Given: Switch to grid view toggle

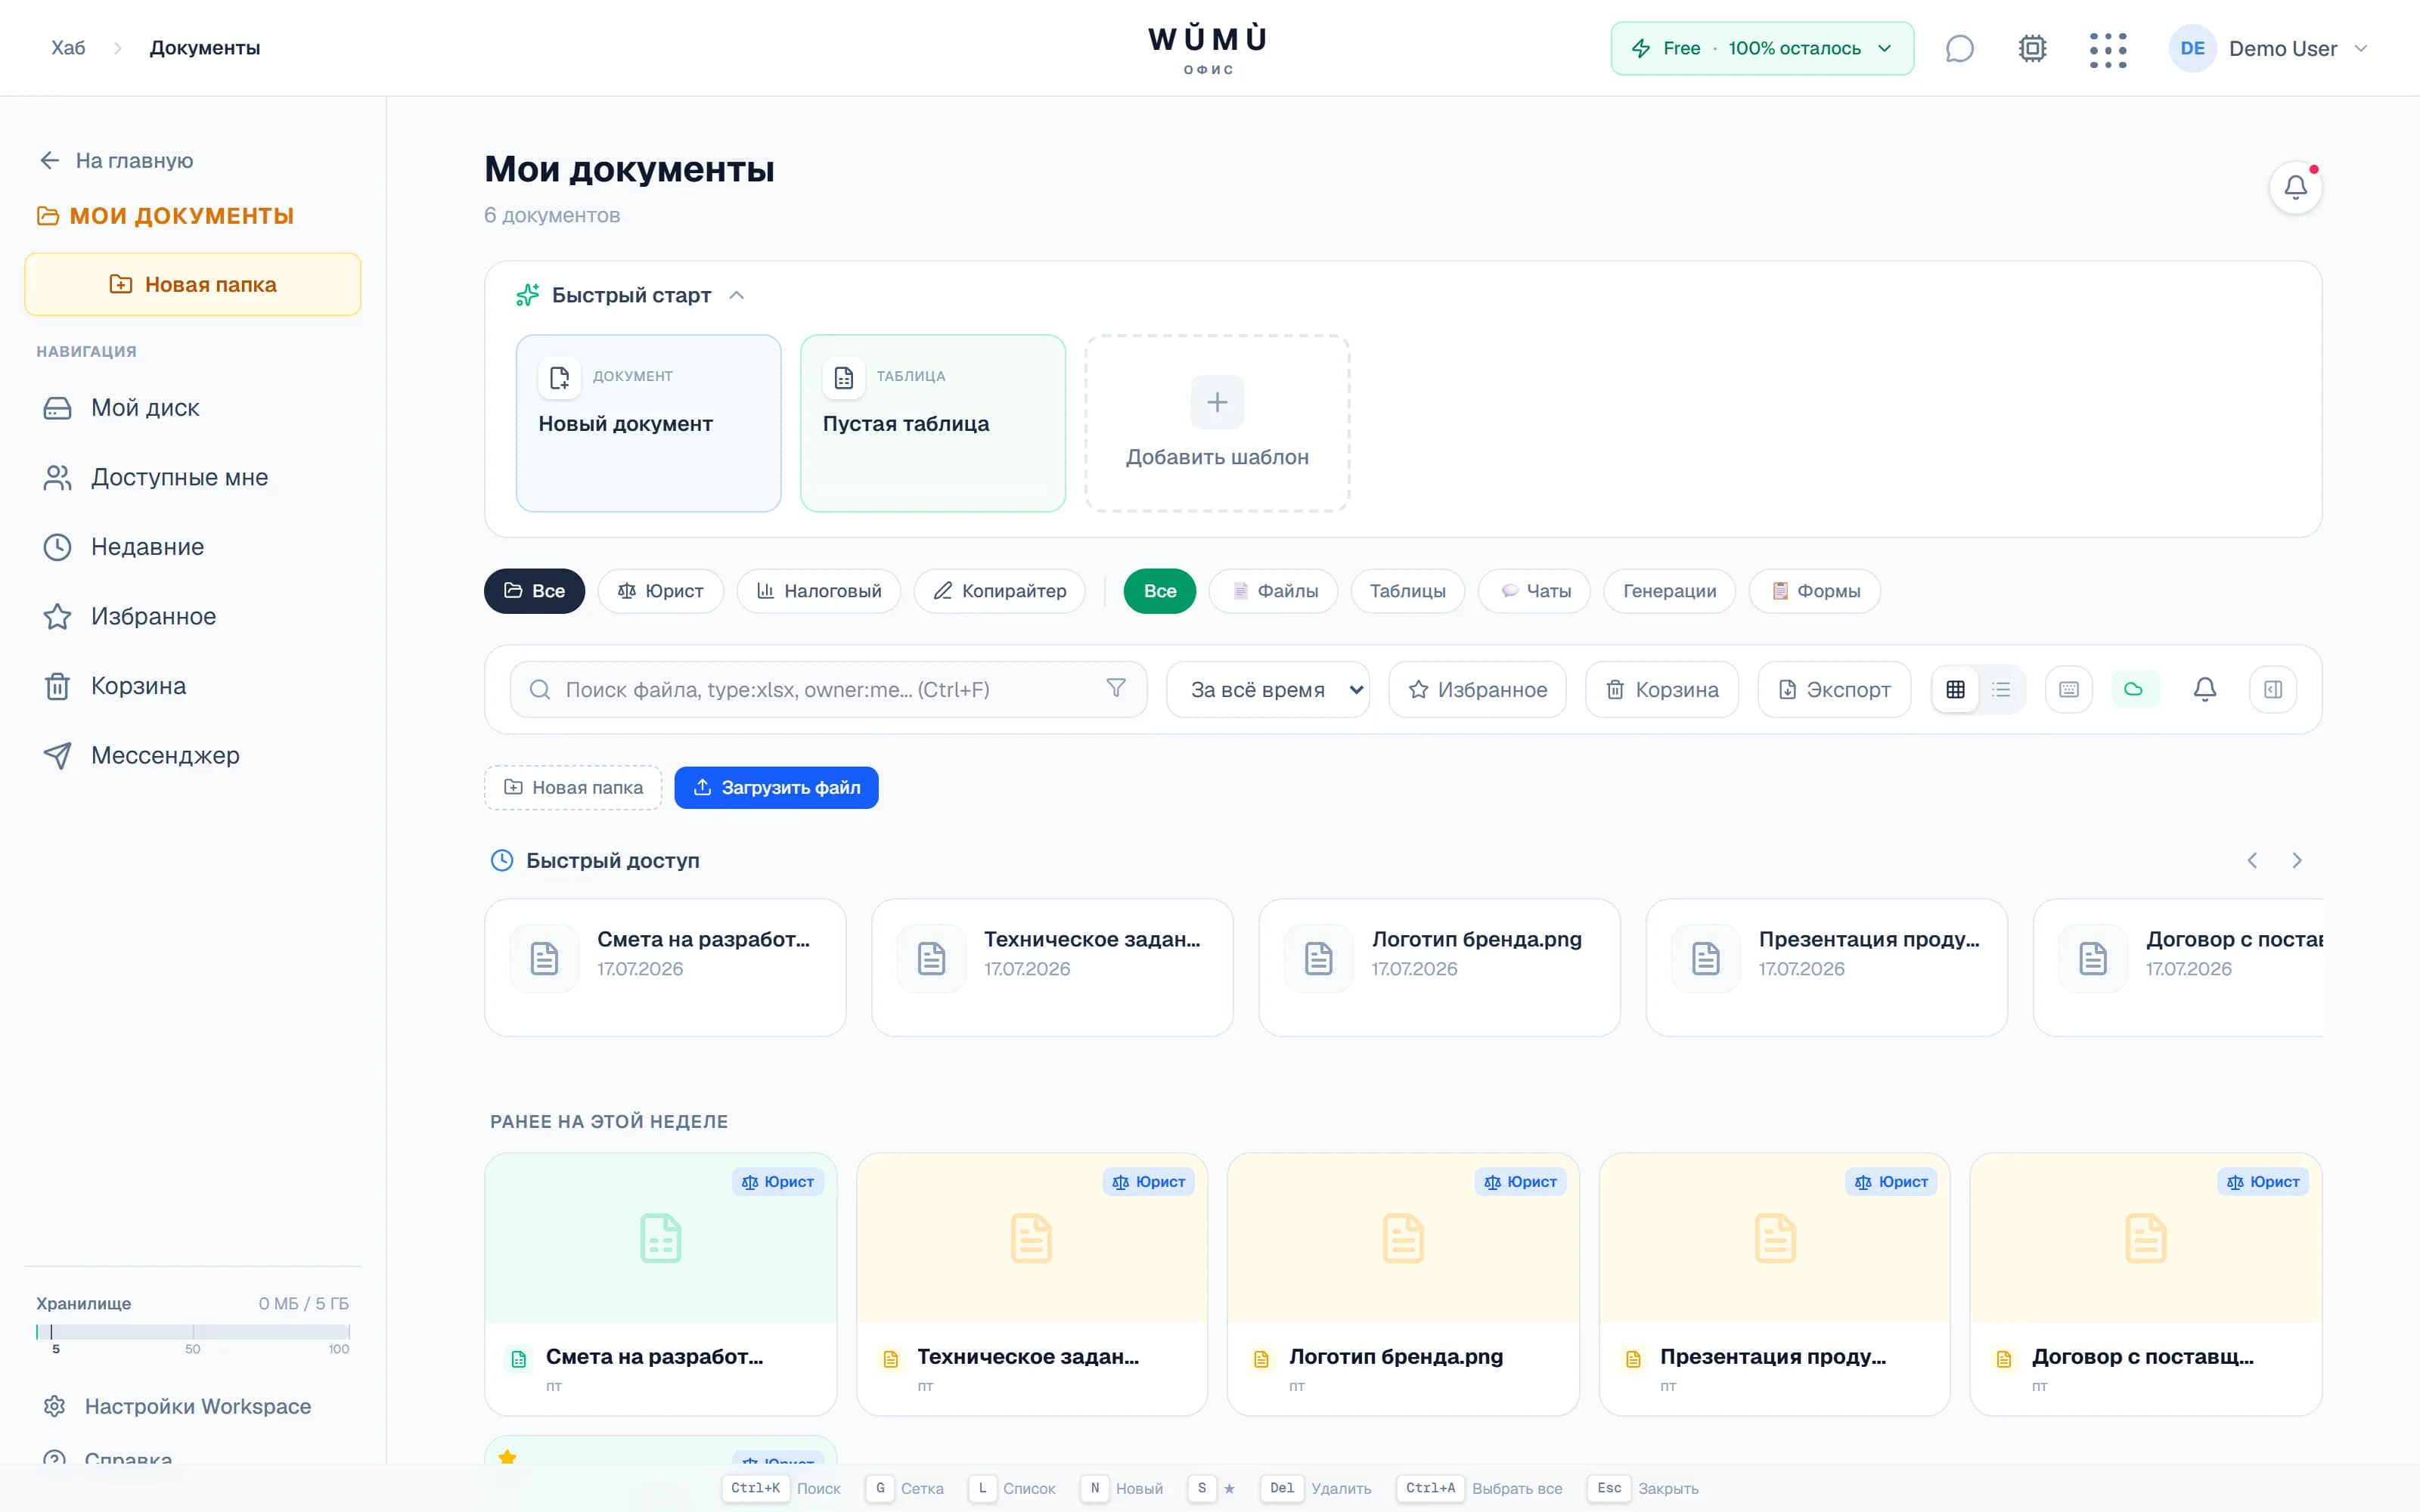Looking at the screenshot, I should 1955,689.
